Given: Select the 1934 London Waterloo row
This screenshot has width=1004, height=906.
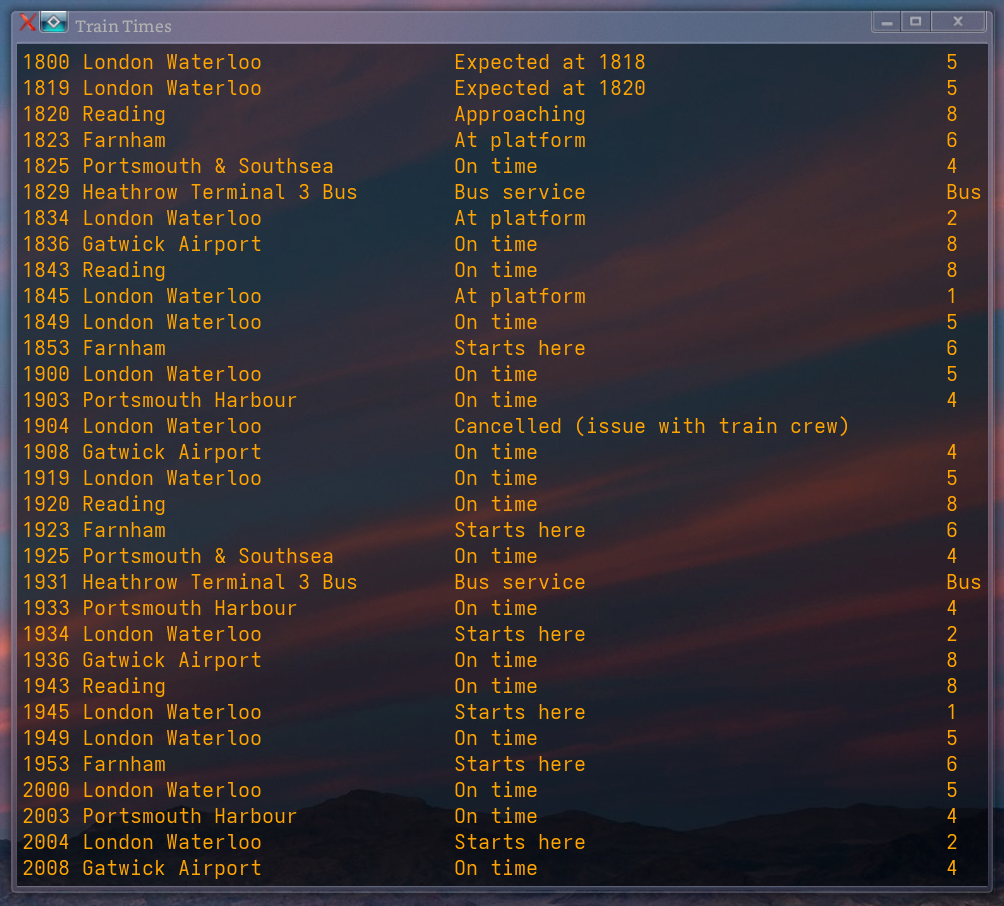Looking at the screenshot, I should coord(502,634).
